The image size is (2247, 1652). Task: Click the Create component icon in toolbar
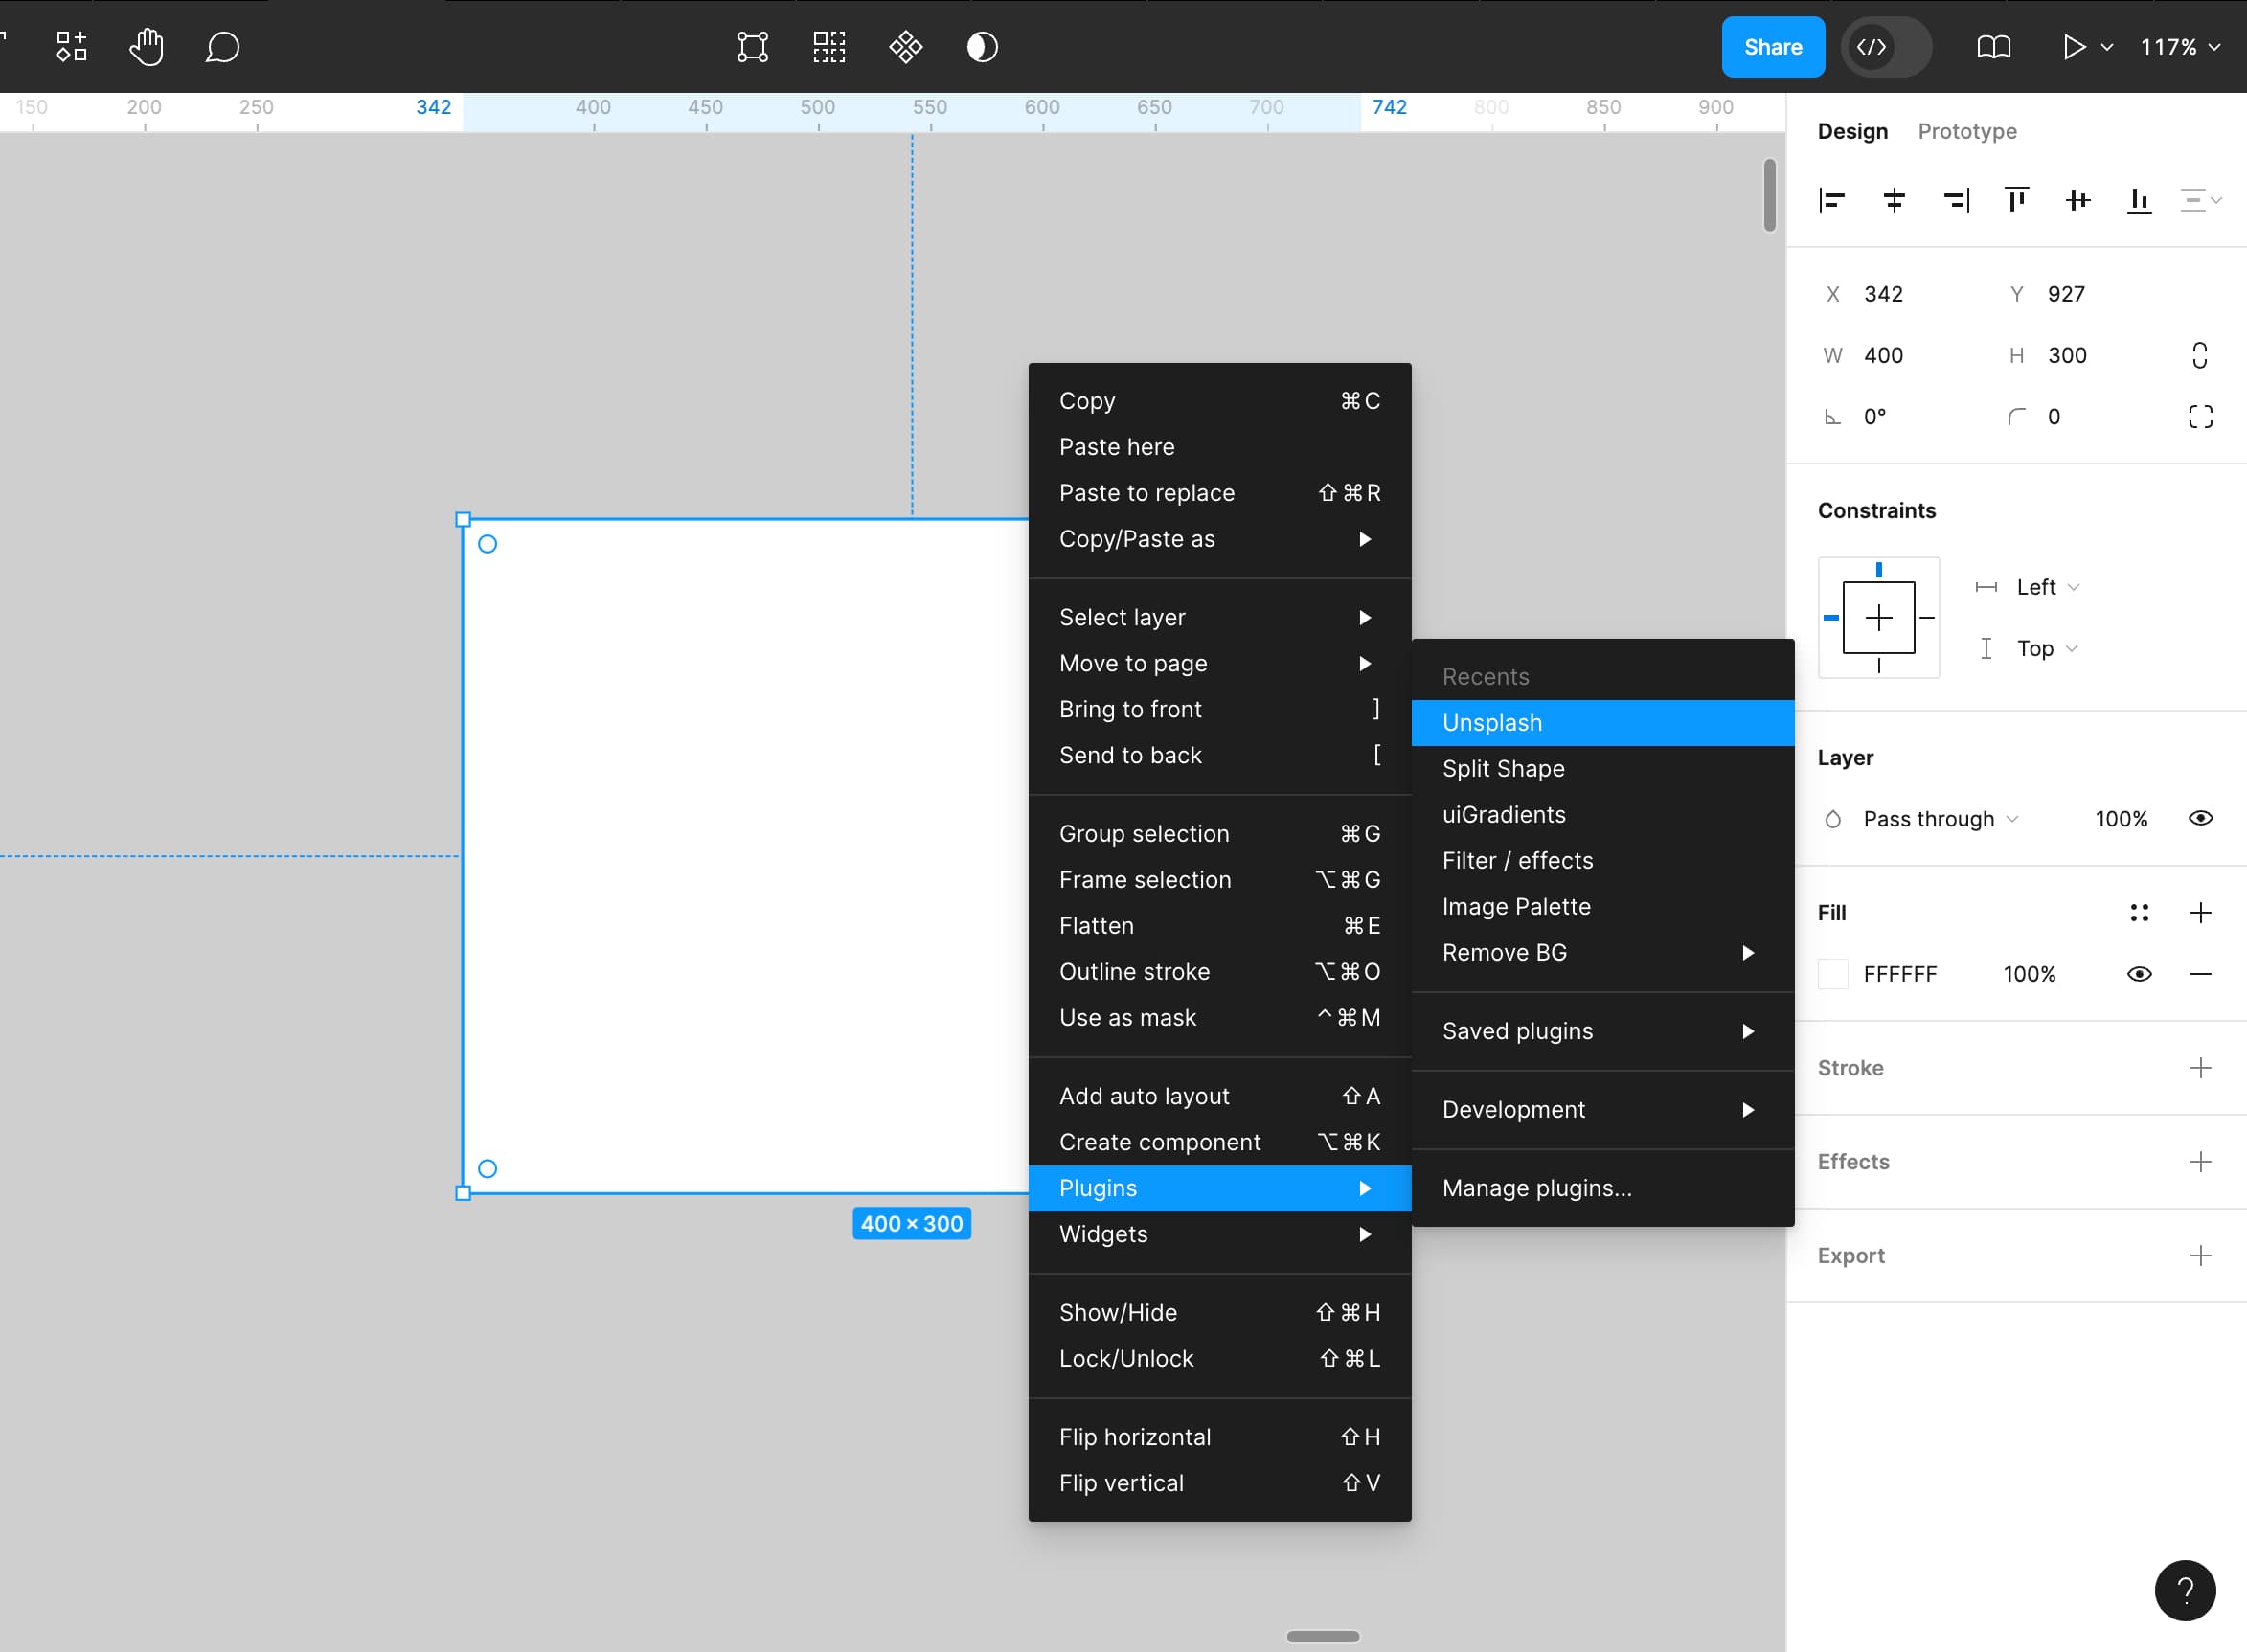[906, 47]
